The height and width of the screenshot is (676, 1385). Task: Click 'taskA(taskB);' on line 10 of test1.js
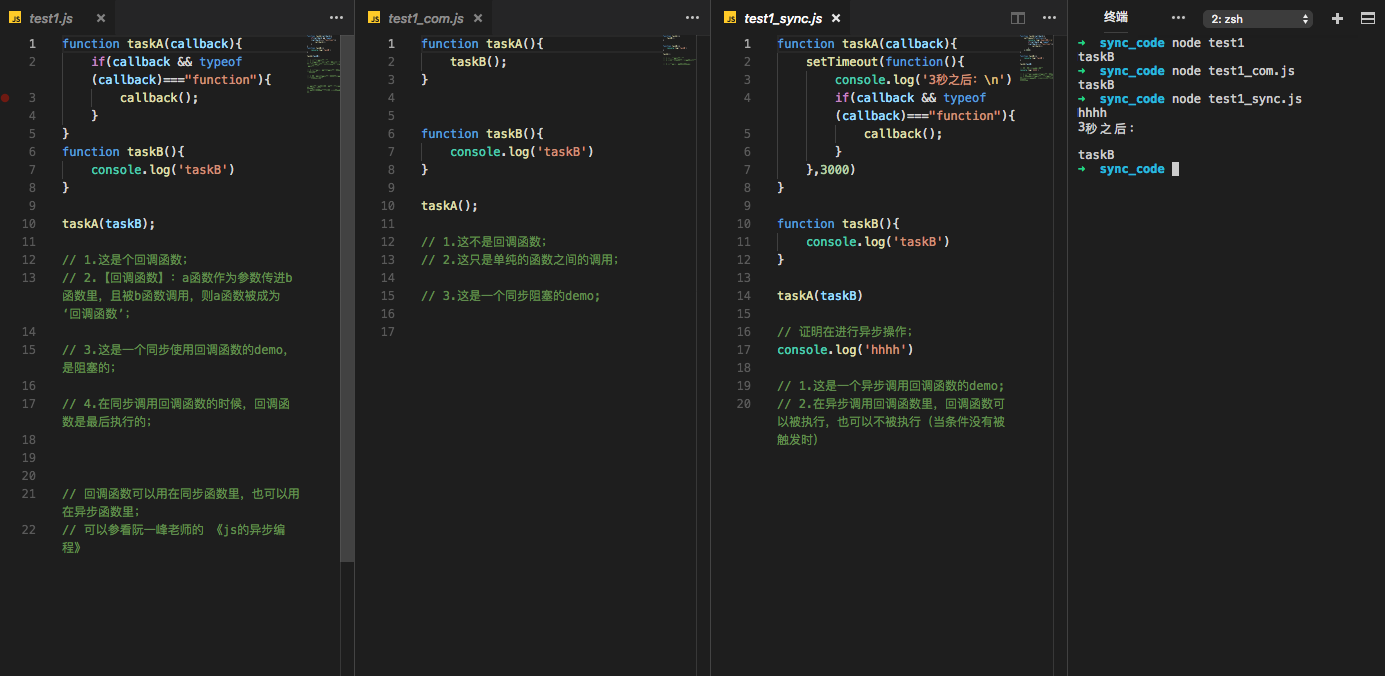109,223
